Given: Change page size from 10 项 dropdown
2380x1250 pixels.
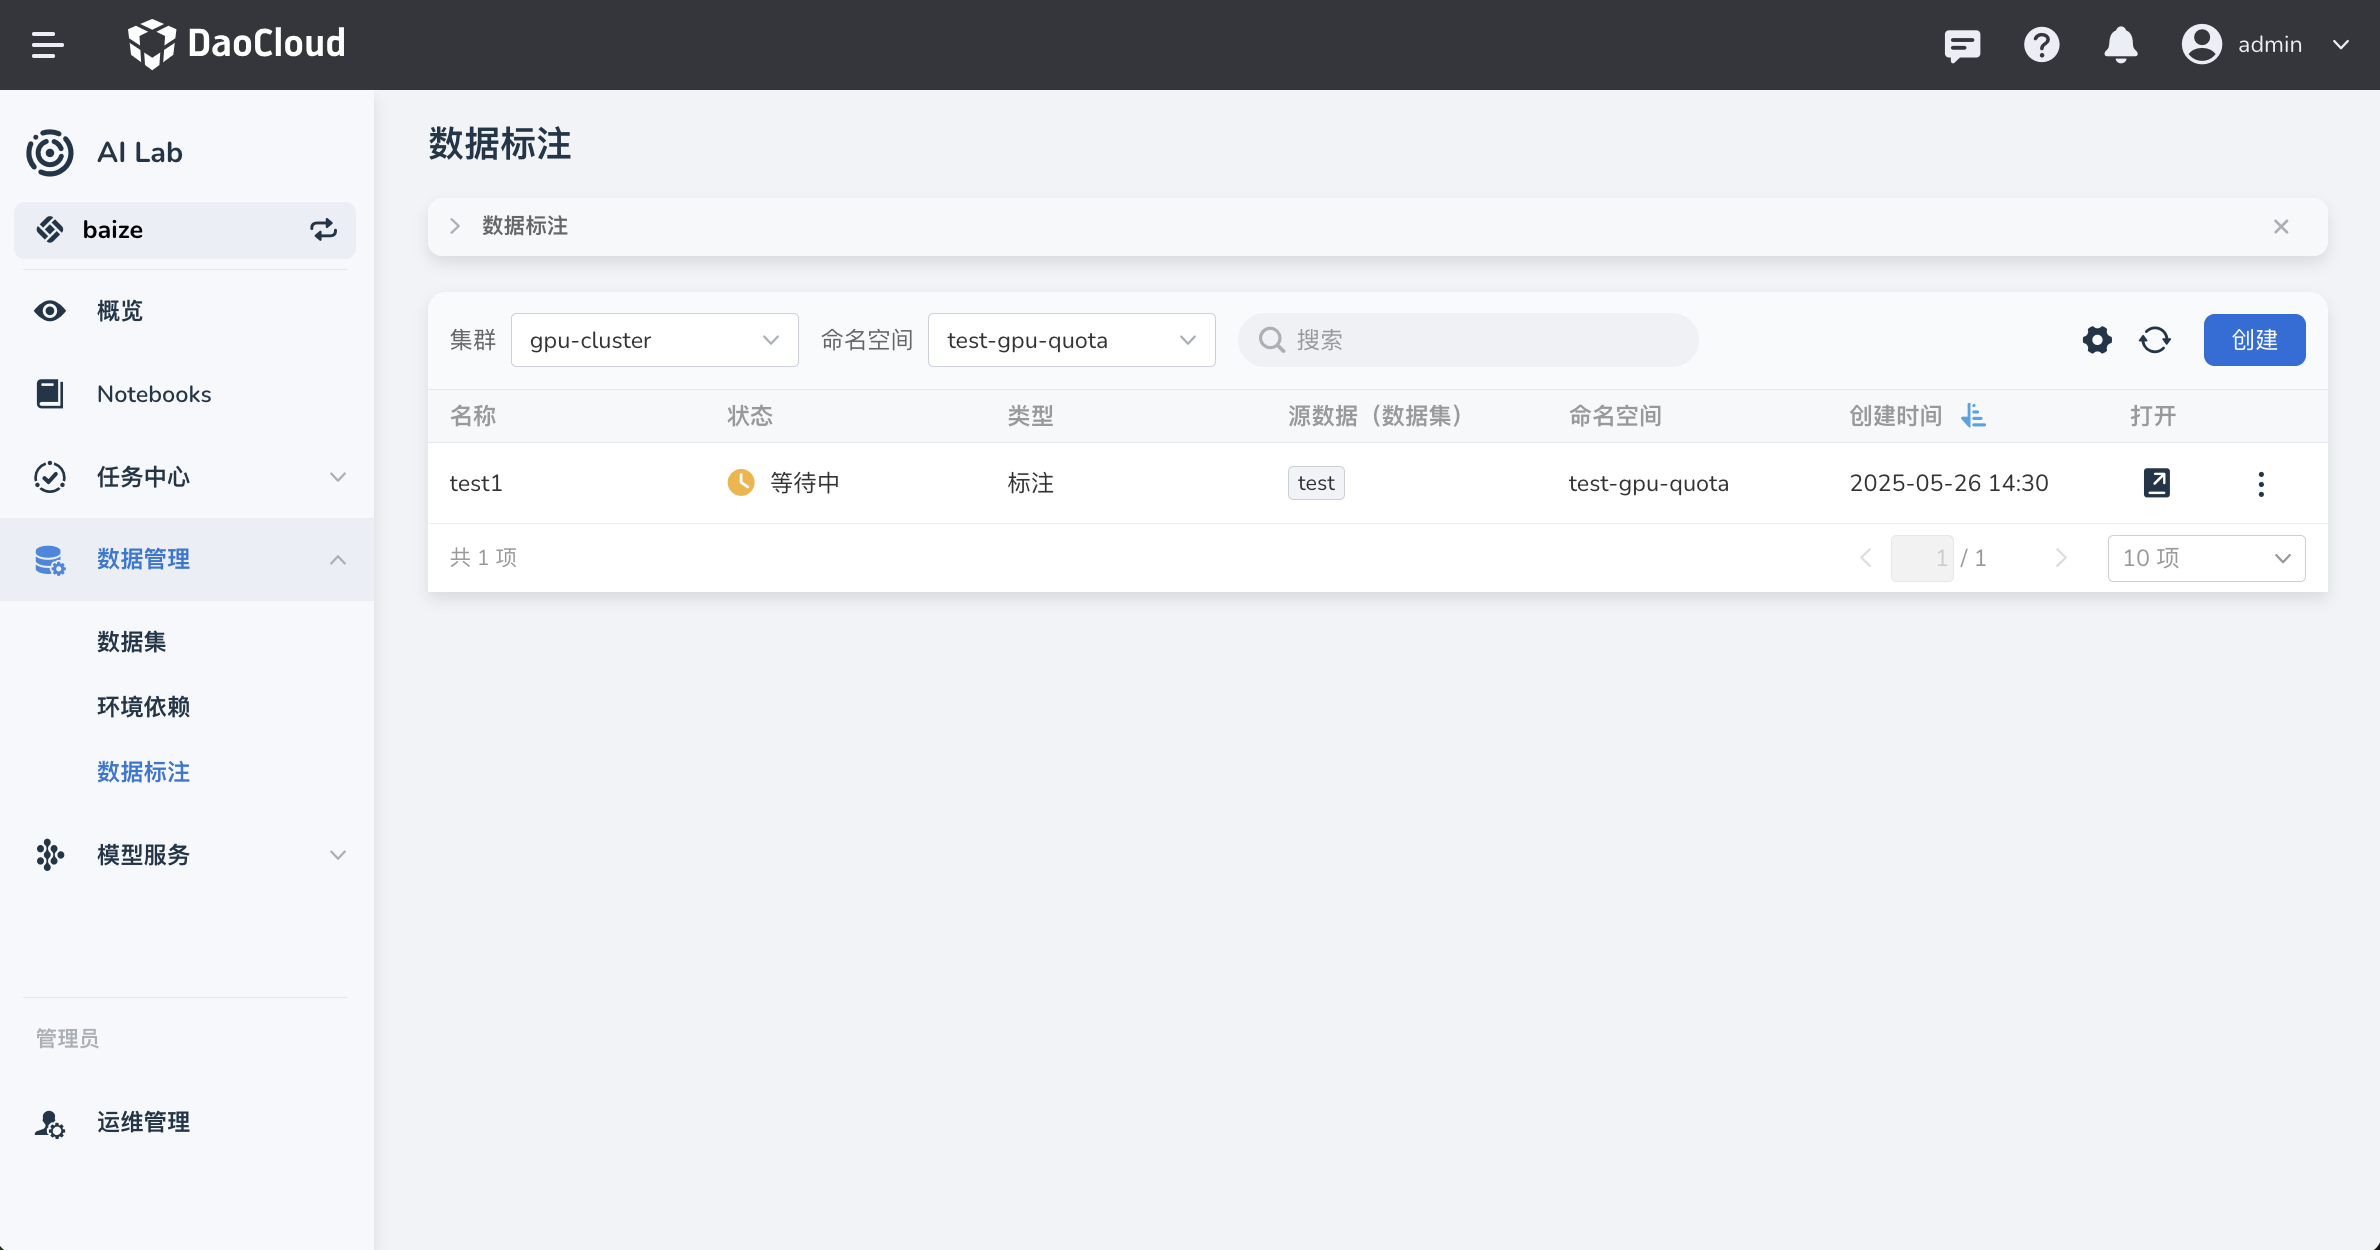Looking at the screenshot, I should point(2206,558).
